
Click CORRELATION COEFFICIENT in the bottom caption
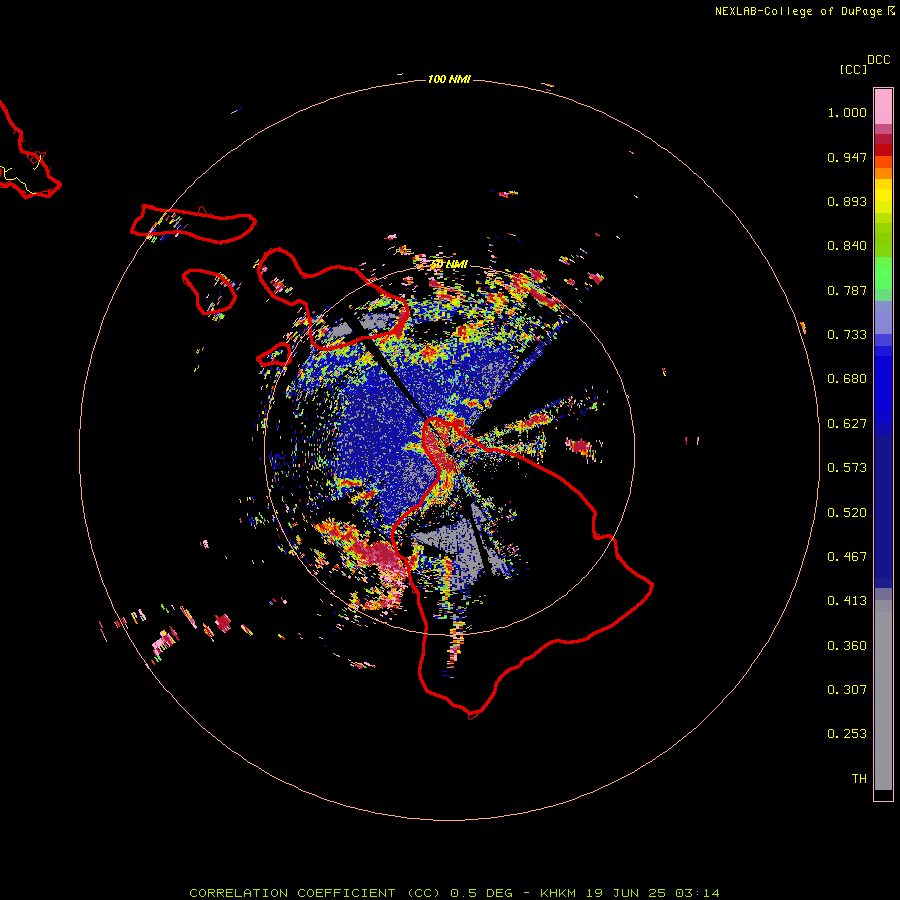(293, 893)
